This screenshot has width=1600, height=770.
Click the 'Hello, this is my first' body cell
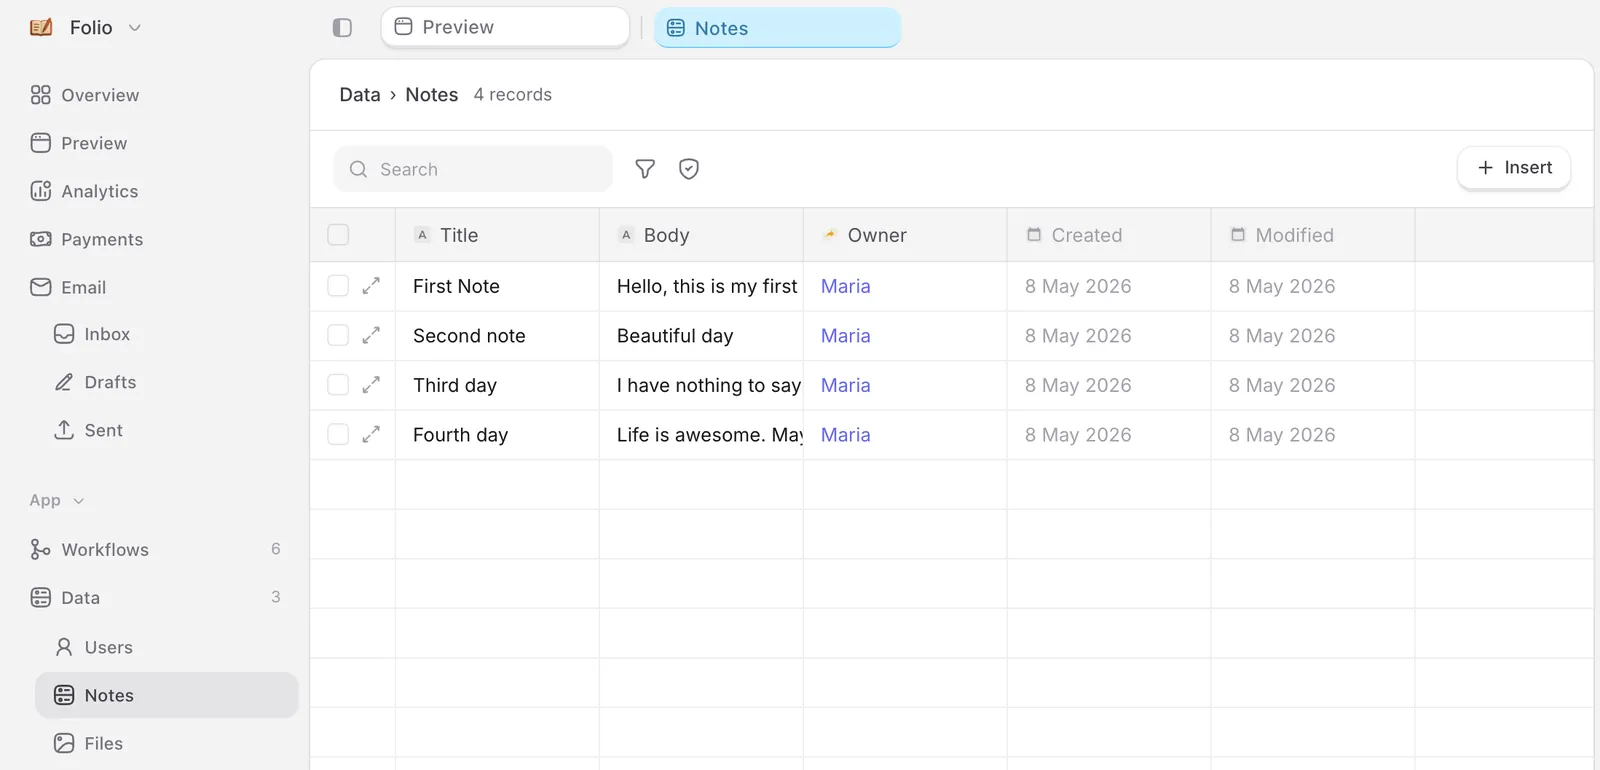701,286
